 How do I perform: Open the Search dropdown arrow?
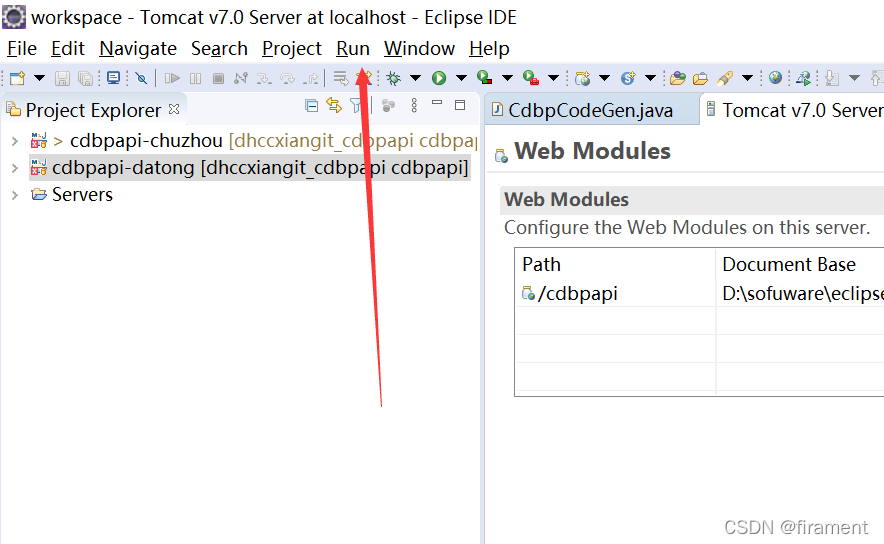748,78
